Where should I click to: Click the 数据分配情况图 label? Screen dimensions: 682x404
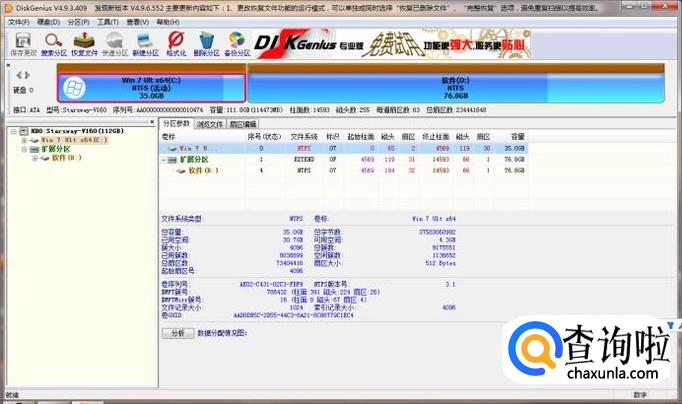pos(222,333)
